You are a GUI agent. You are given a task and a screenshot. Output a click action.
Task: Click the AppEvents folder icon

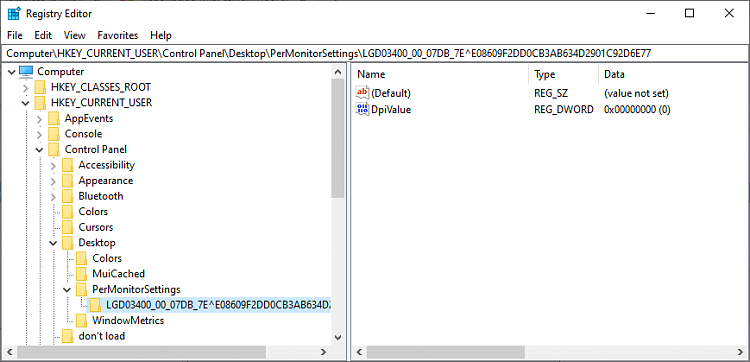[x=54, y=118]
